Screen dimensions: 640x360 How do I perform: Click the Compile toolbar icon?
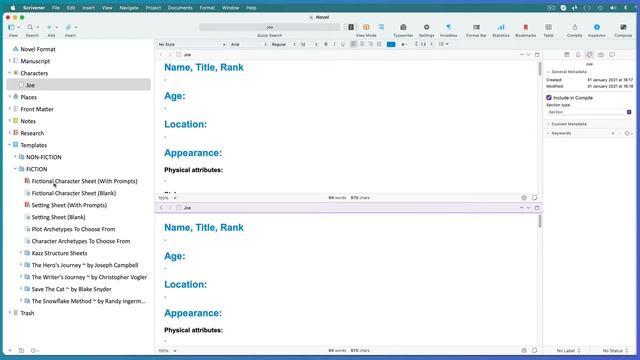click(574, 27)
